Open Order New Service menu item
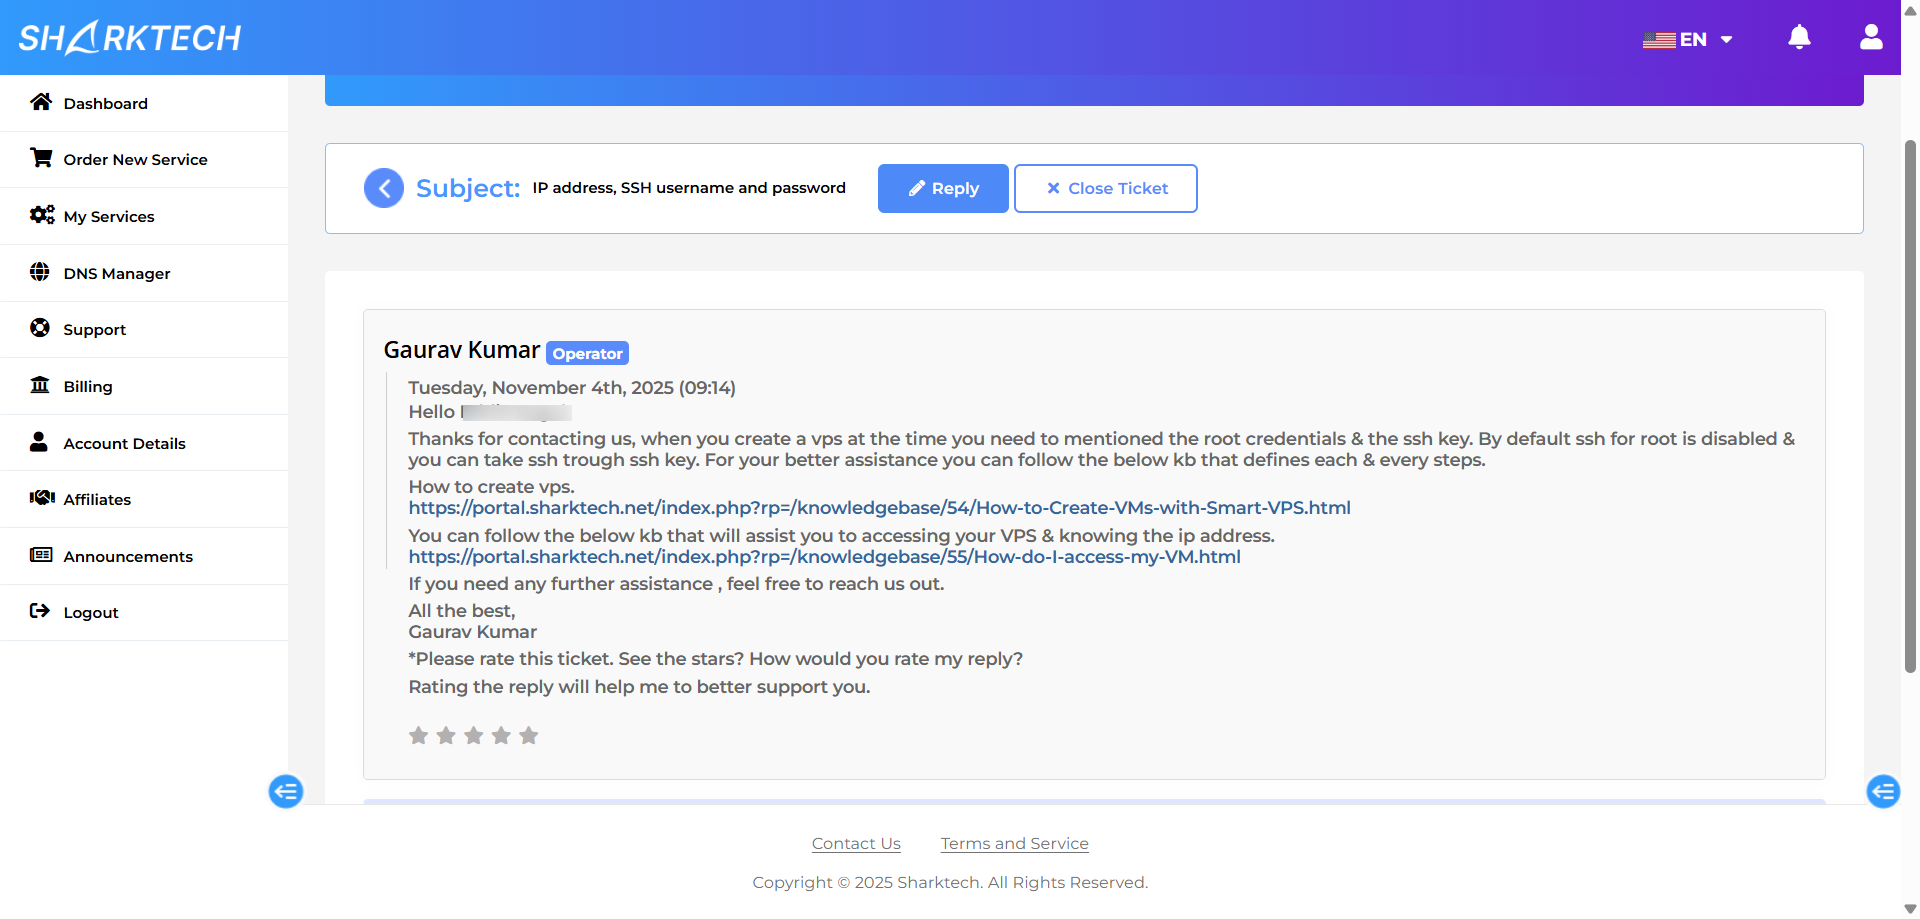The width and height of the screenshot is (1920, 919). pos(144,160)
